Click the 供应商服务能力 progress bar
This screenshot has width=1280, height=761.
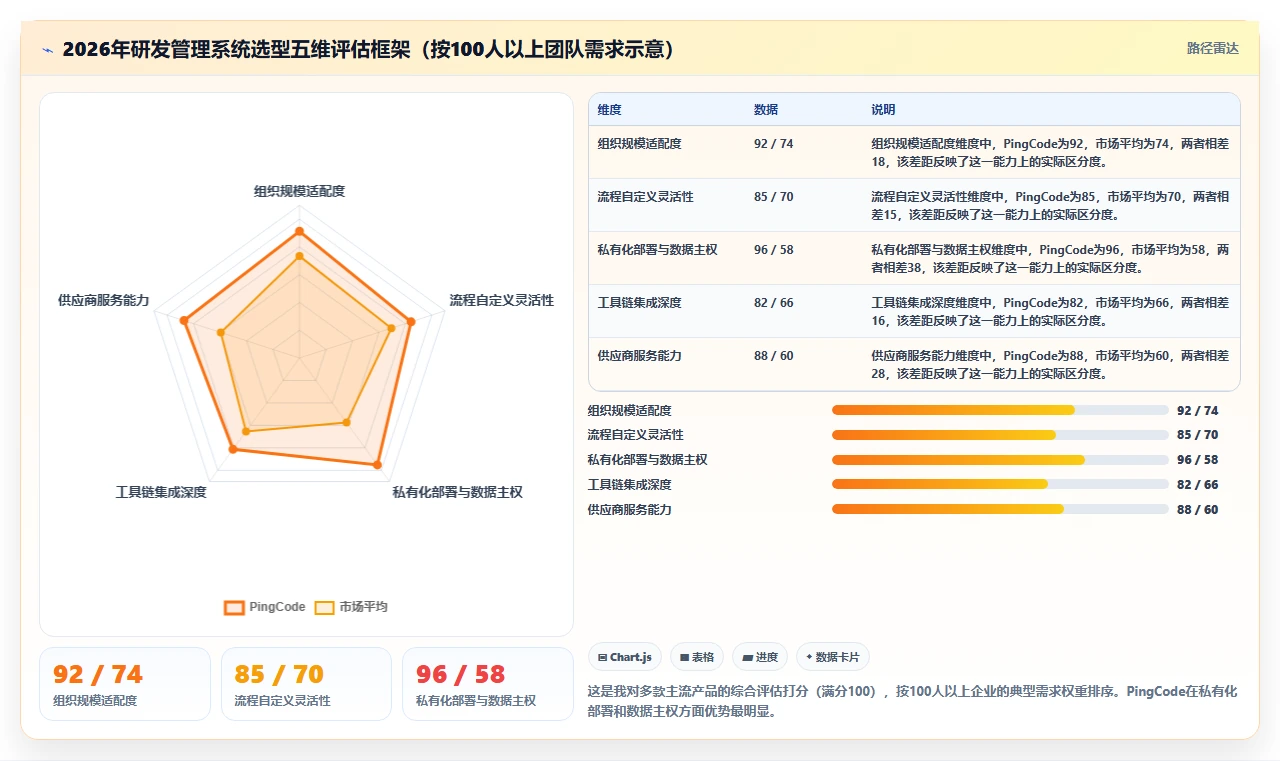[x=1000, y=510]
